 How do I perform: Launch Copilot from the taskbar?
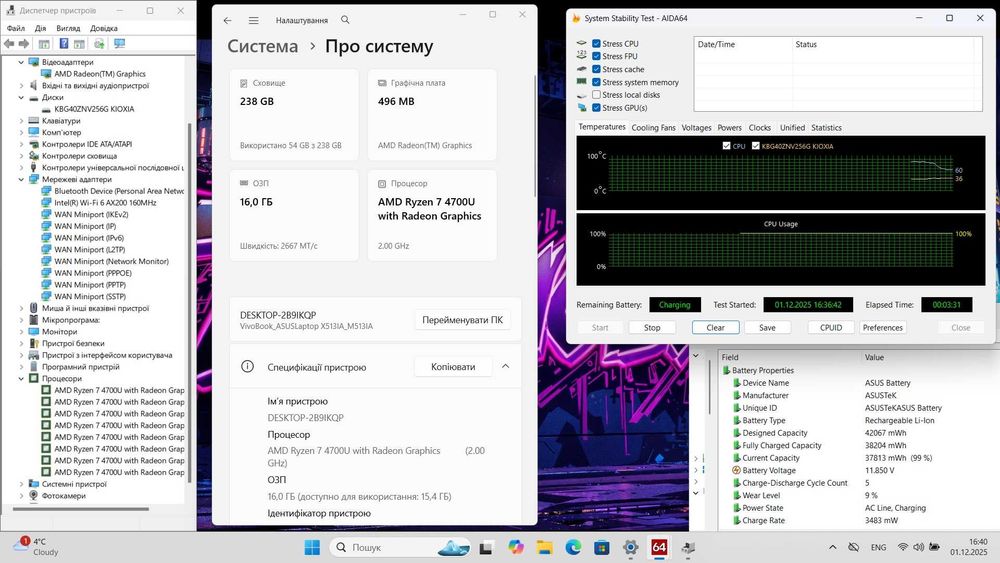point(515,547)
